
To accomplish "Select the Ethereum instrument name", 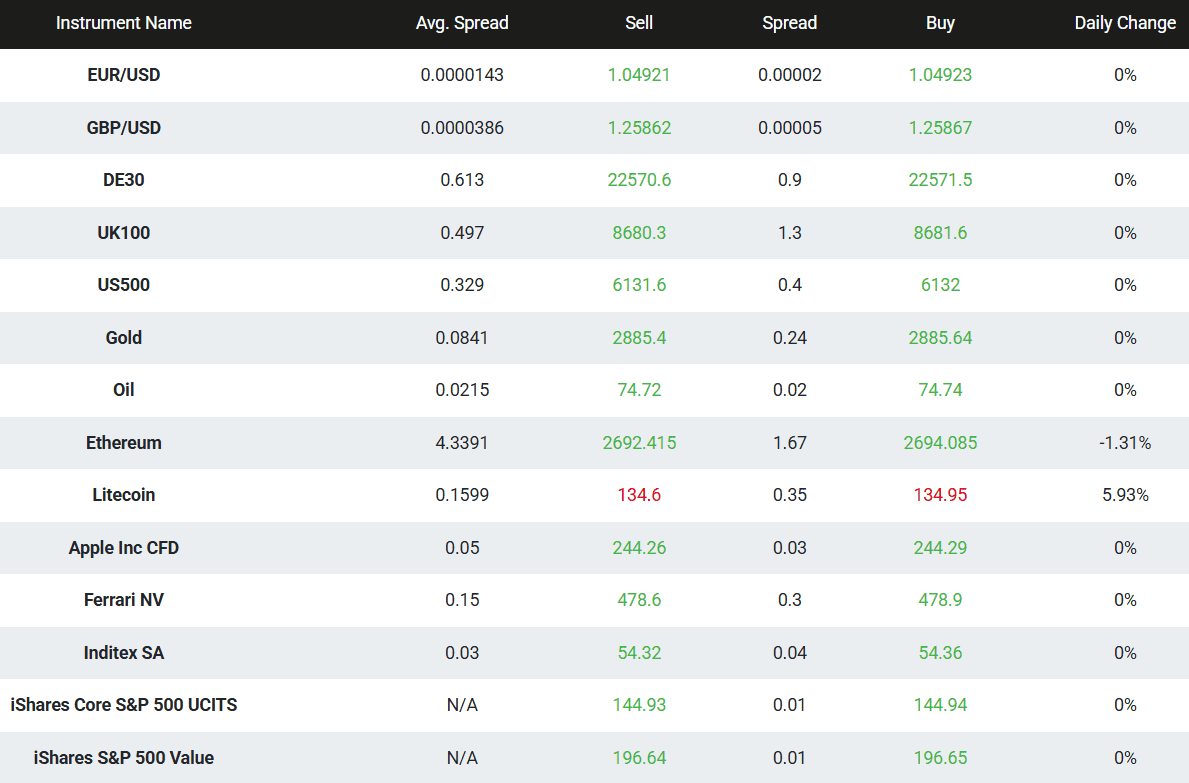I will (x=124, y=443).
